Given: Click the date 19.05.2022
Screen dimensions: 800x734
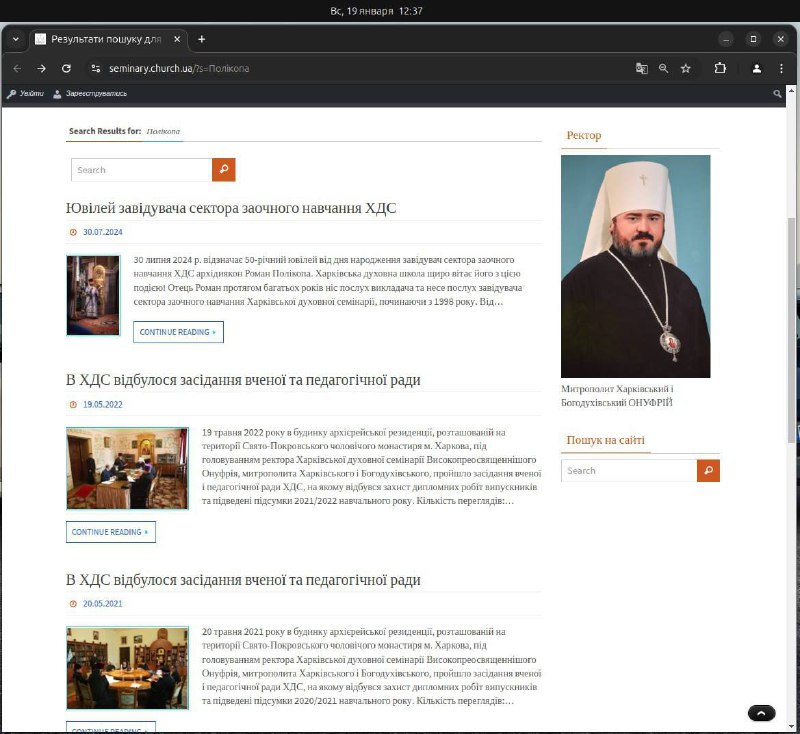Looking at the screenshot, I should click(103, 404).
